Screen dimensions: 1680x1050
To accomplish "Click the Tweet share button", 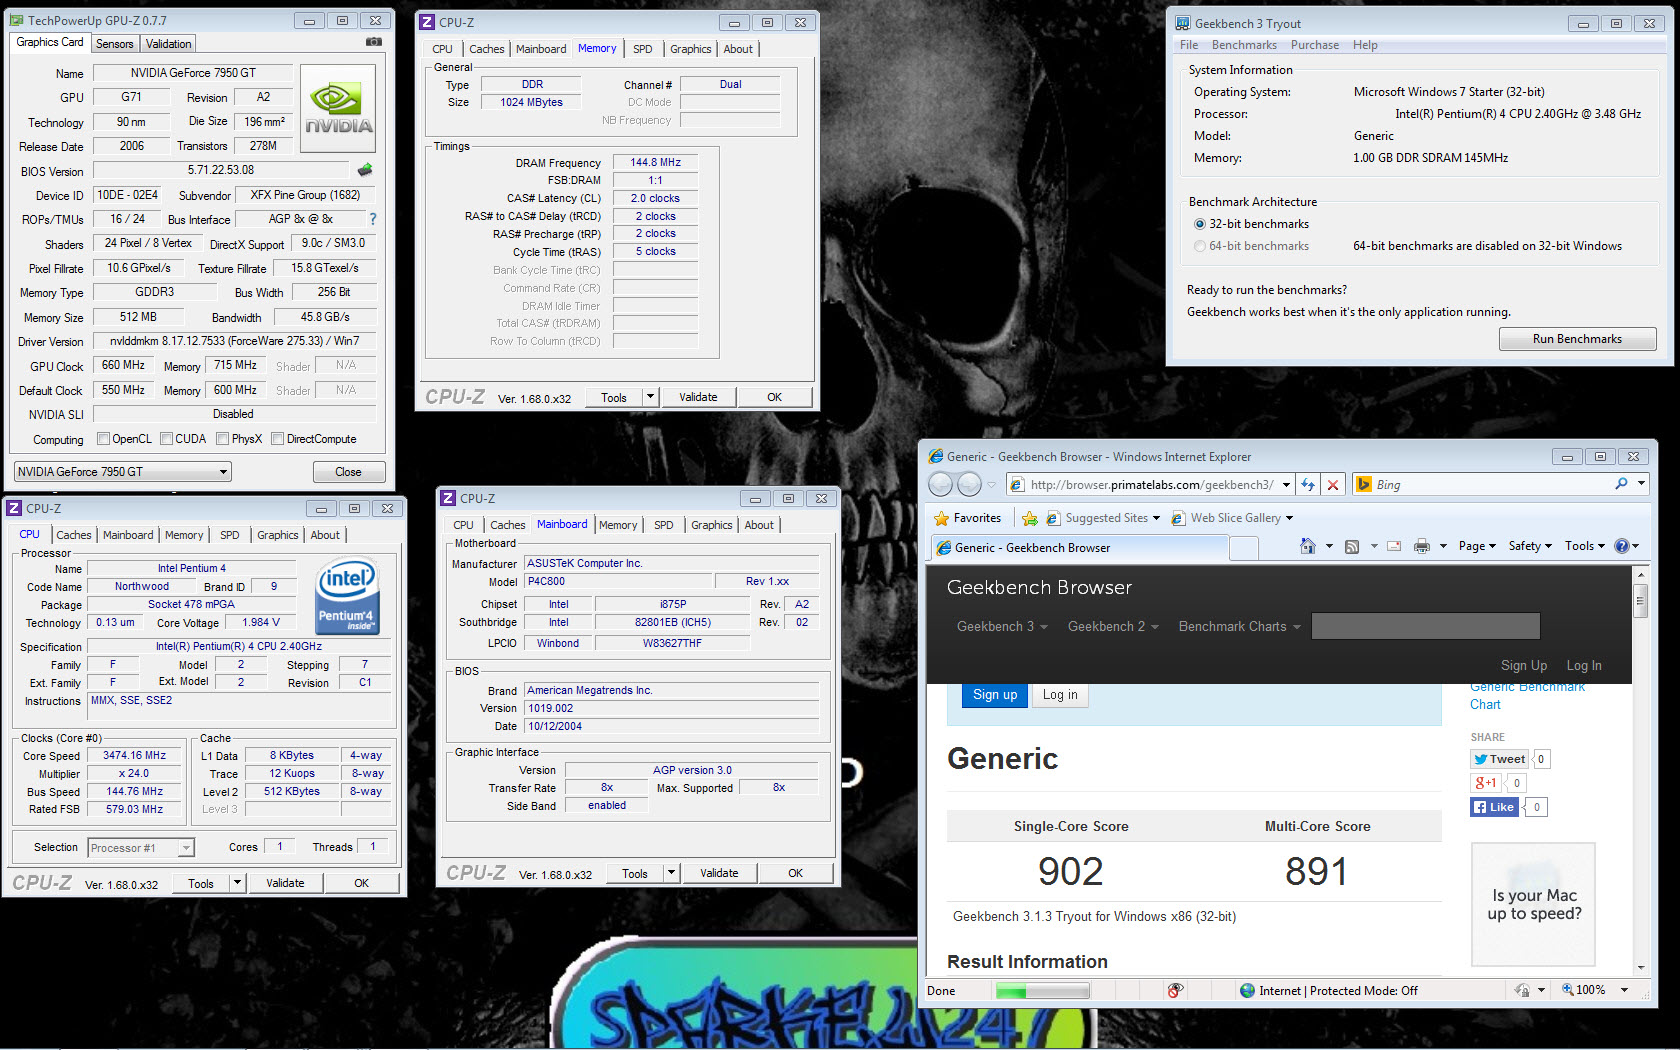I will pos(1499,759).
